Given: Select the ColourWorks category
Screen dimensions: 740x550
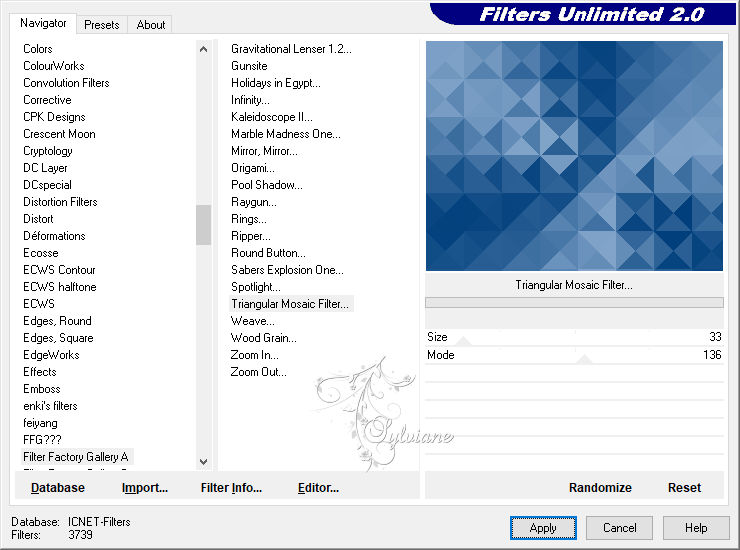Looking at the screenshot, I should [54, 66].
